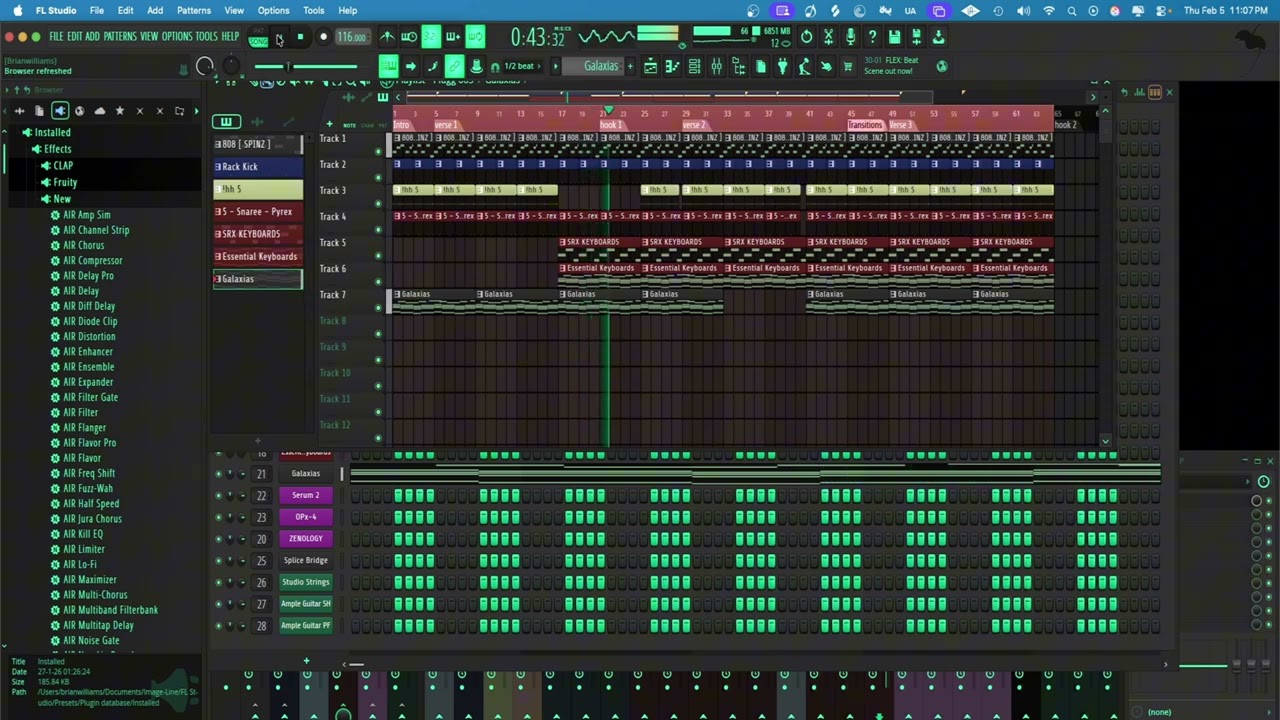Toggle the metronome icon
The image size is (1280, 720).
click(387, 37)
